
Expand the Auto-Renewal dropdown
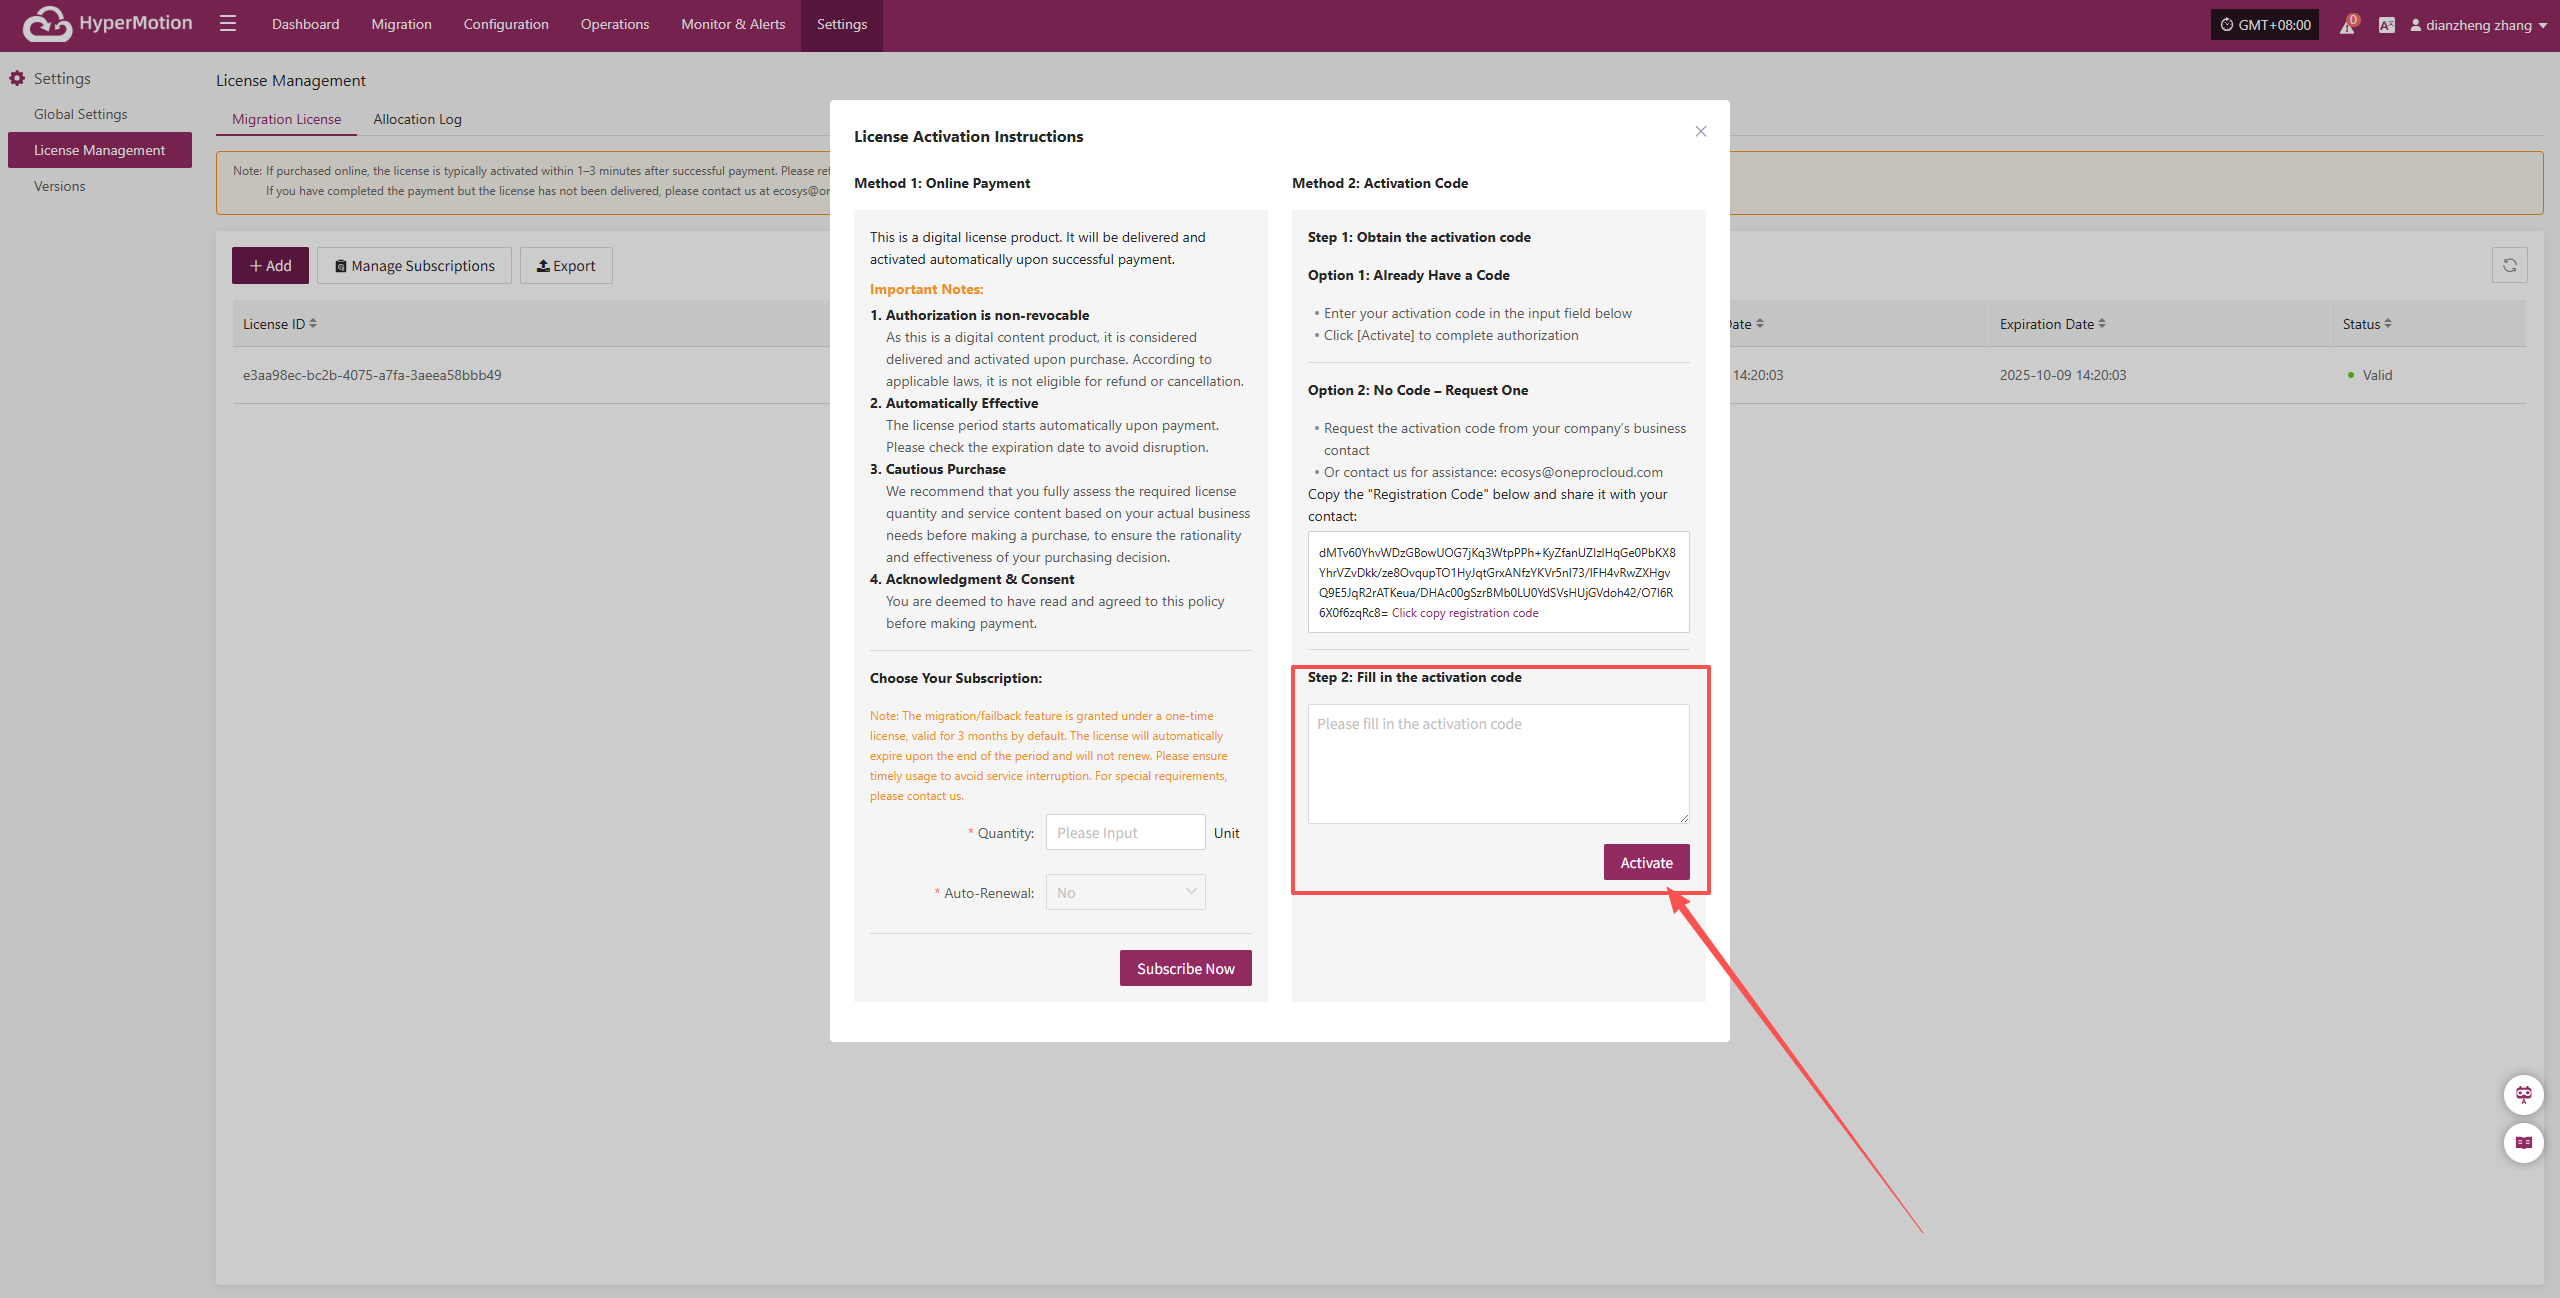[x=1125, y=892]
